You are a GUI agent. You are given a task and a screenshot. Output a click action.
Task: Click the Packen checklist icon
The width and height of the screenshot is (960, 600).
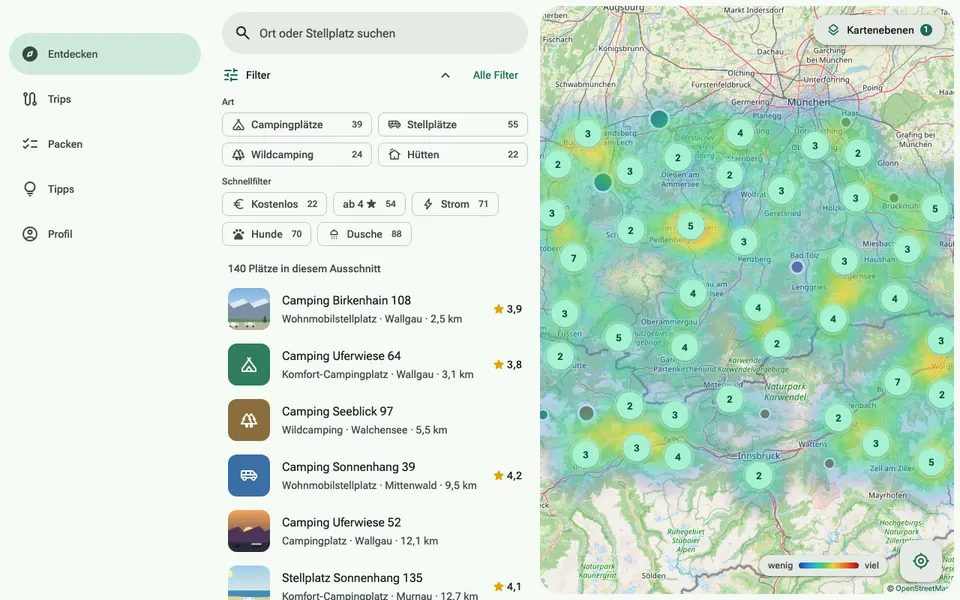point(29,144)
